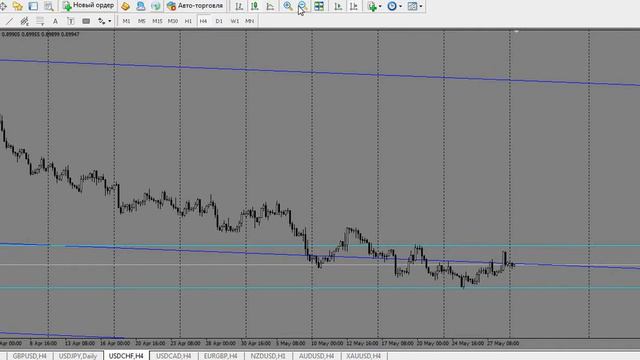
Task: Set timeframe to M30
Action: tap(173, 21)
